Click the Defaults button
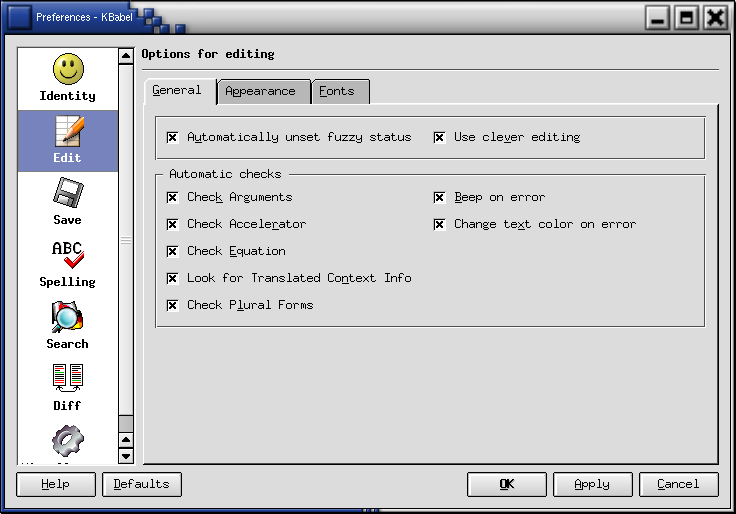Screen dimensions: 736x514 tap(141, 484)
